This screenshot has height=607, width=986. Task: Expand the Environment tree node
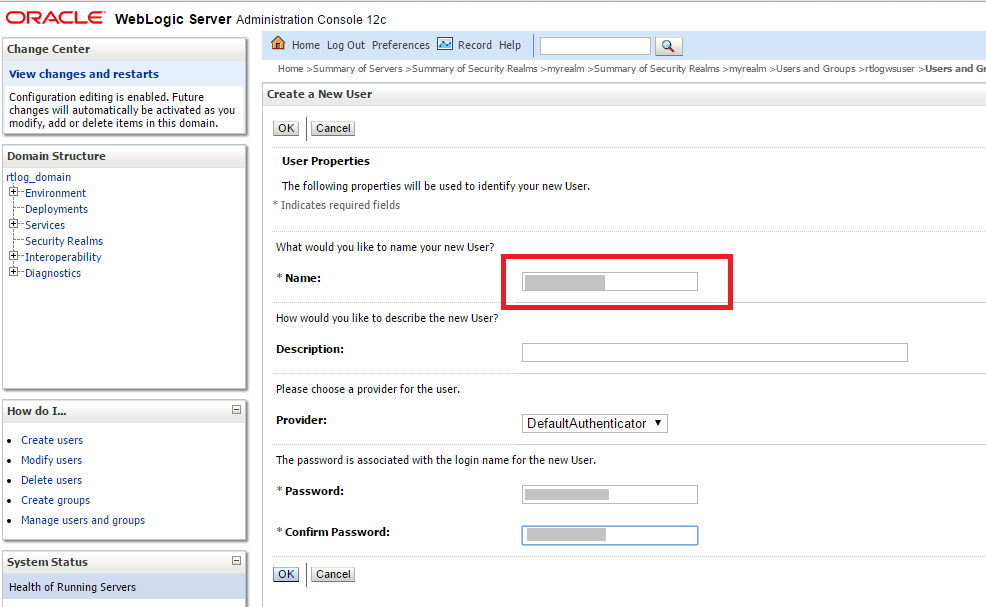pos(13,192)
